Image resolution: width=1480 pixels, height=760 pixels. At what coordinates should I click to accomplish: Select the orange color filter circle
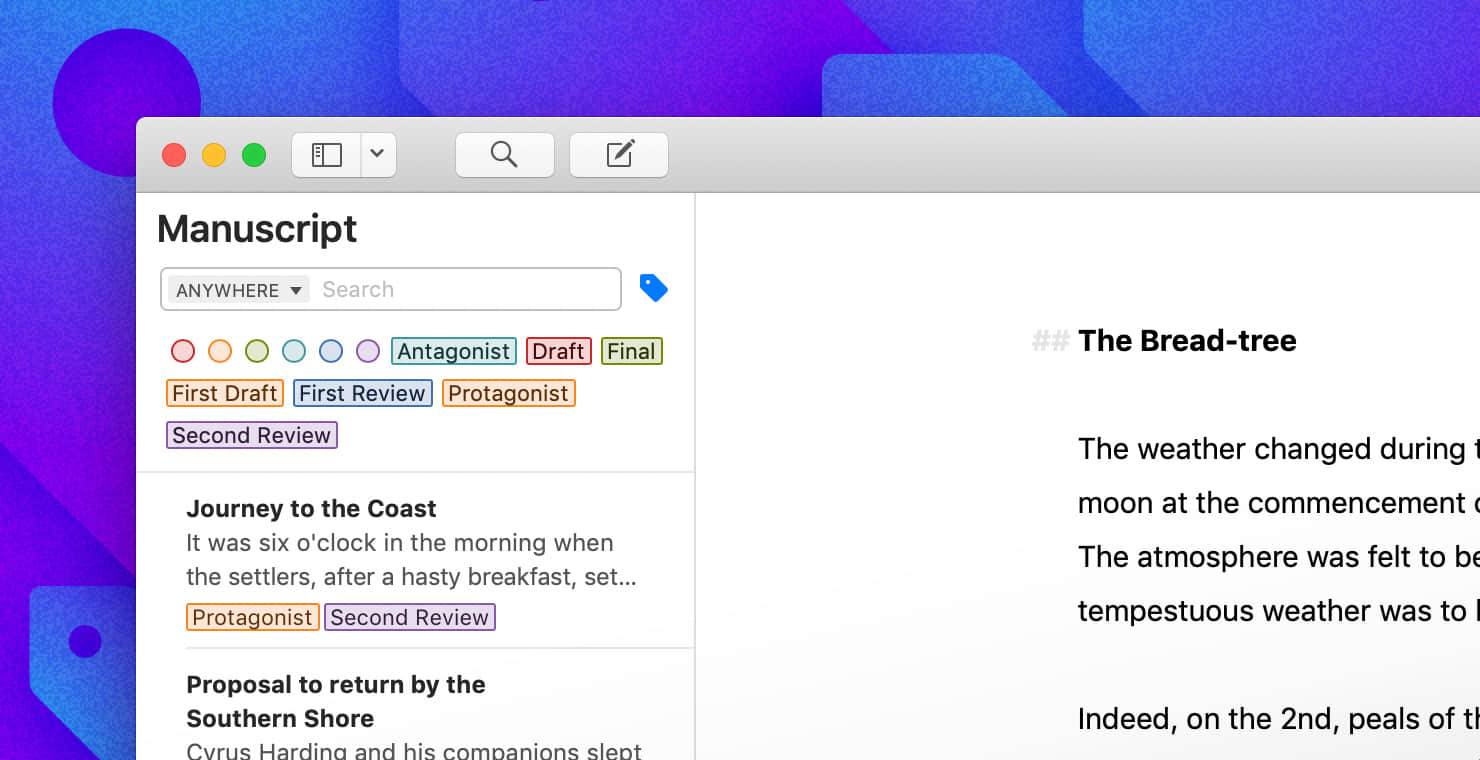[x=220, y=351]
